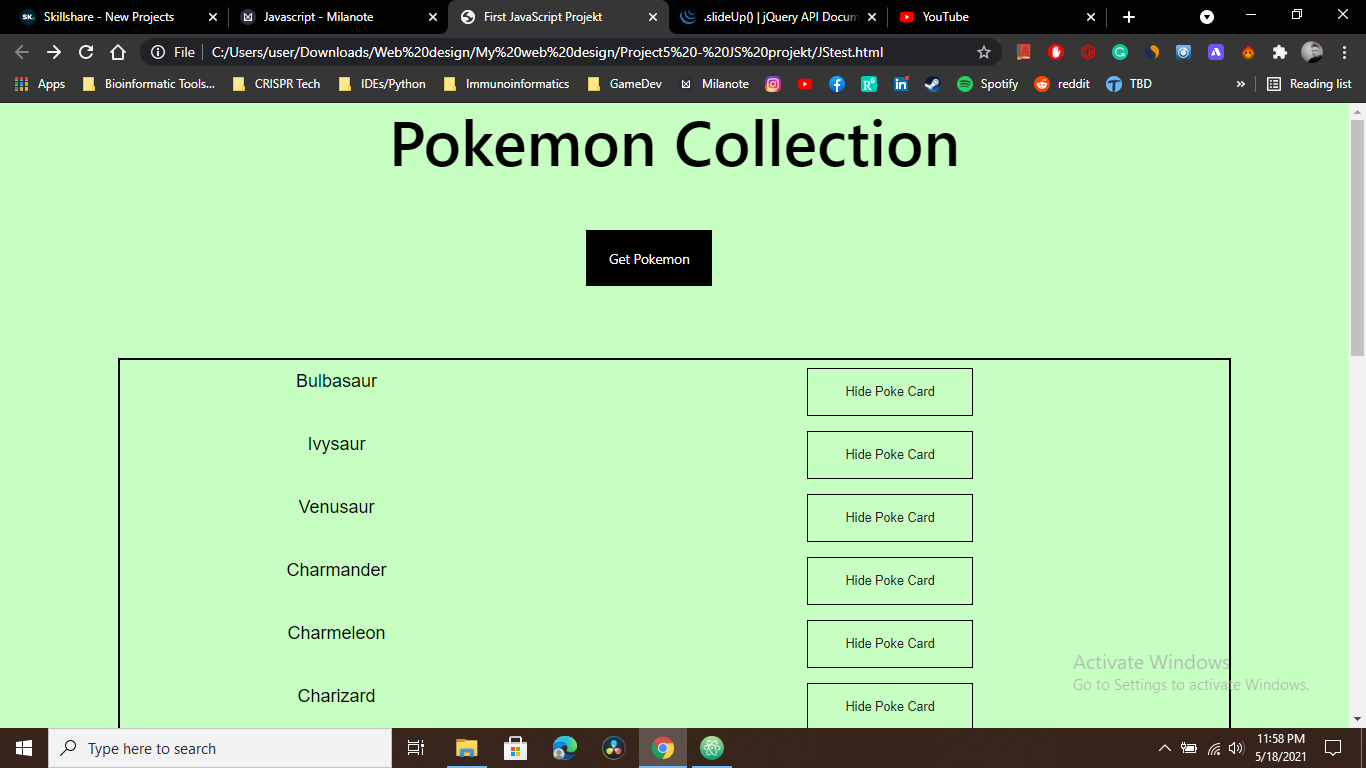
Task: Open the Atom editor from the taskbar
Action: [x=712, y=748]
